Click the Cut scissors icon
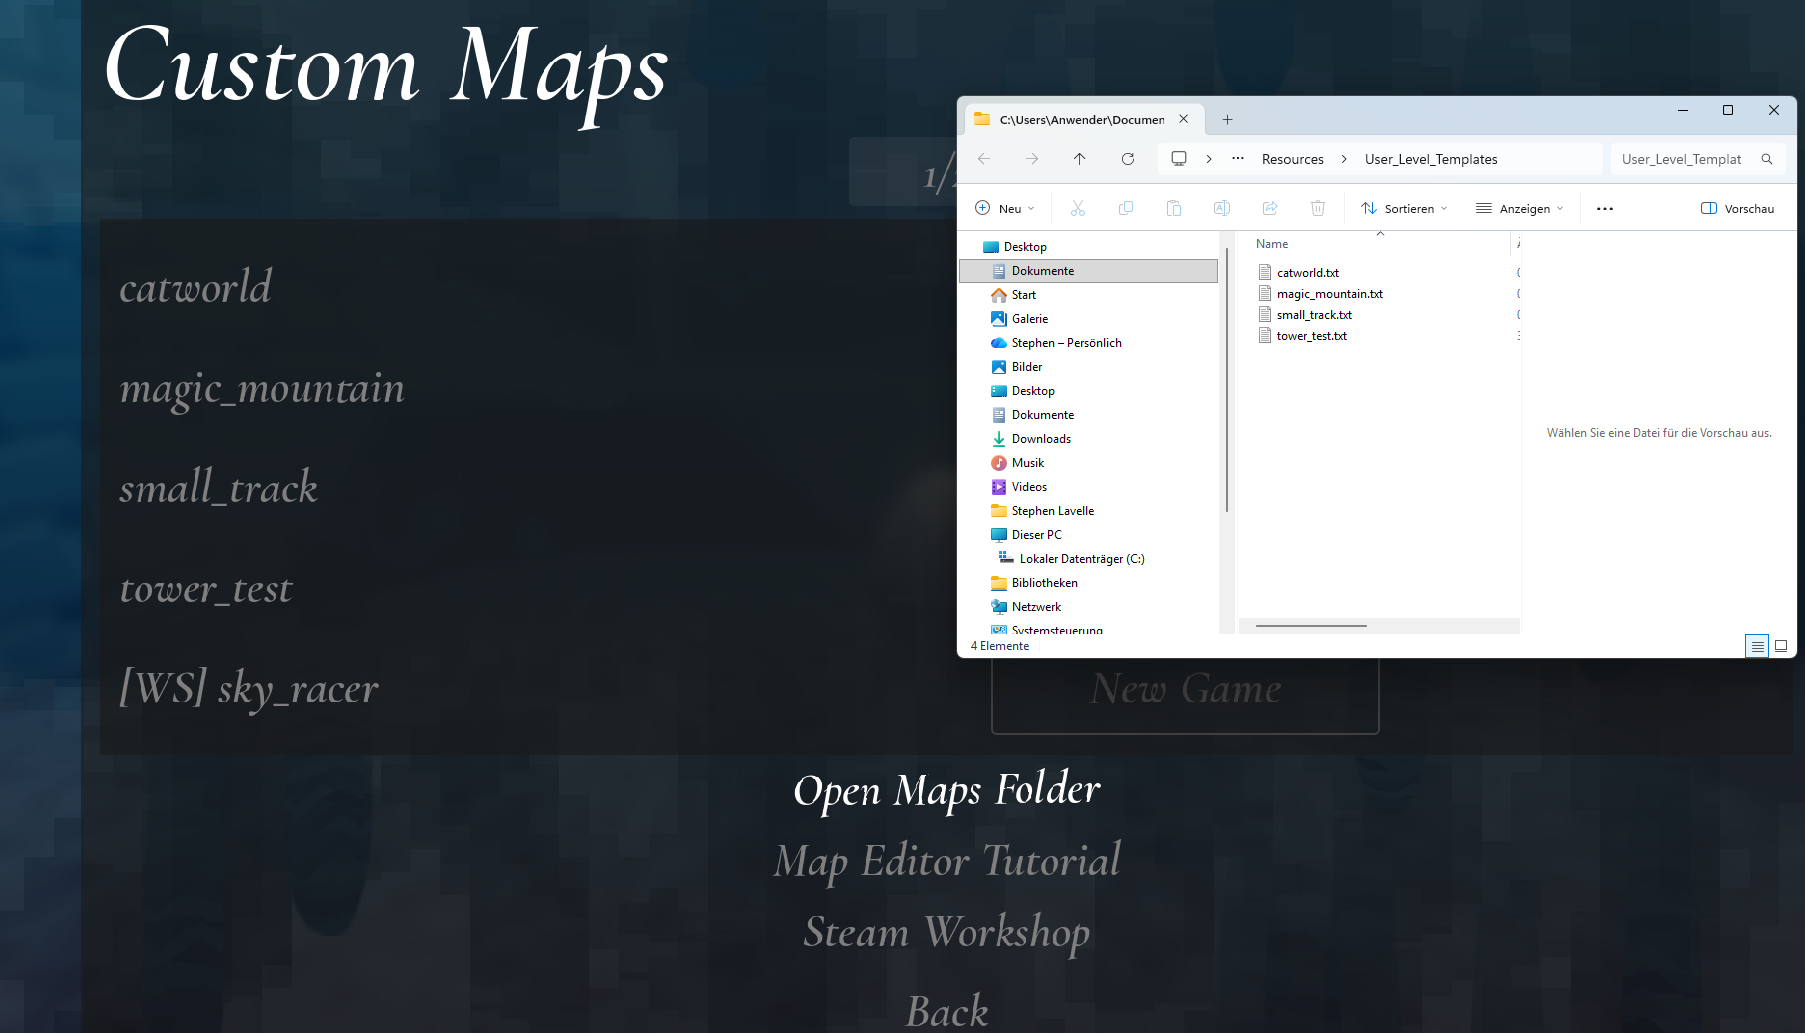The height and width of the screenshot is (1033, 1805). coord(1077,208)
